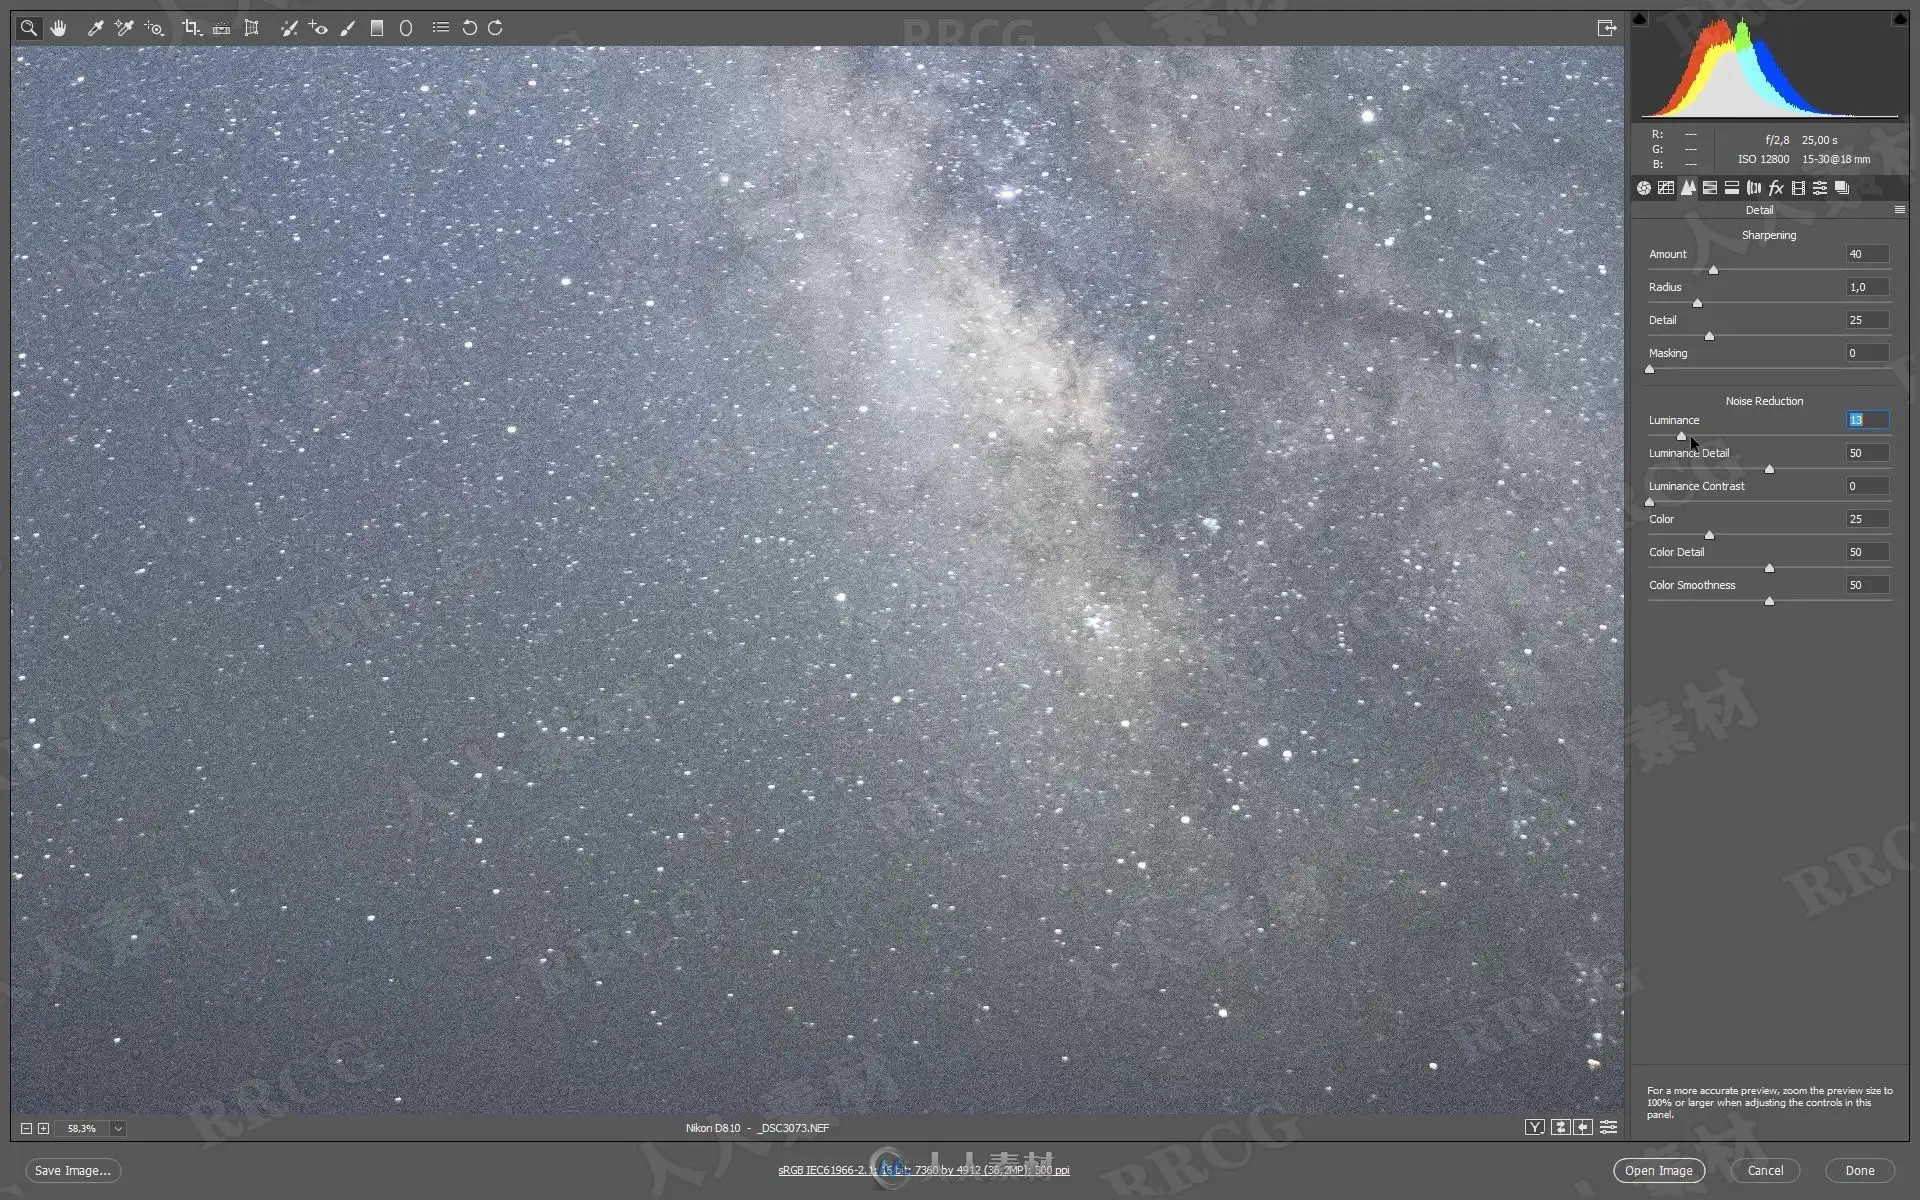1920x1200 pixels.
Task: Click the Done button
Action: tap(1860, 1171)
